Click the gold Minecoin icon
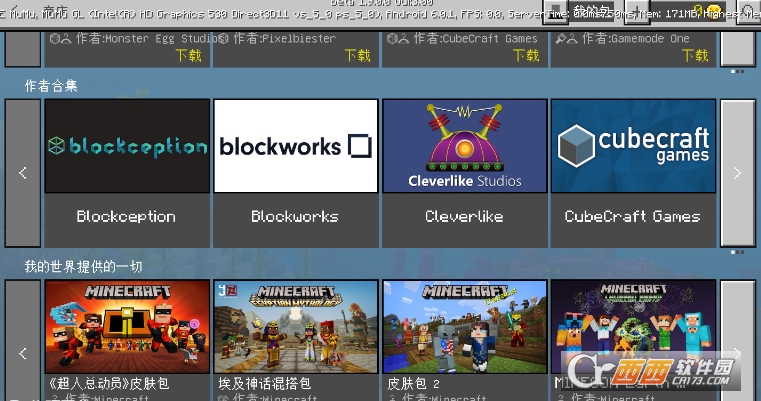Screen dimensions: 761x401 (x=714, y=11)
